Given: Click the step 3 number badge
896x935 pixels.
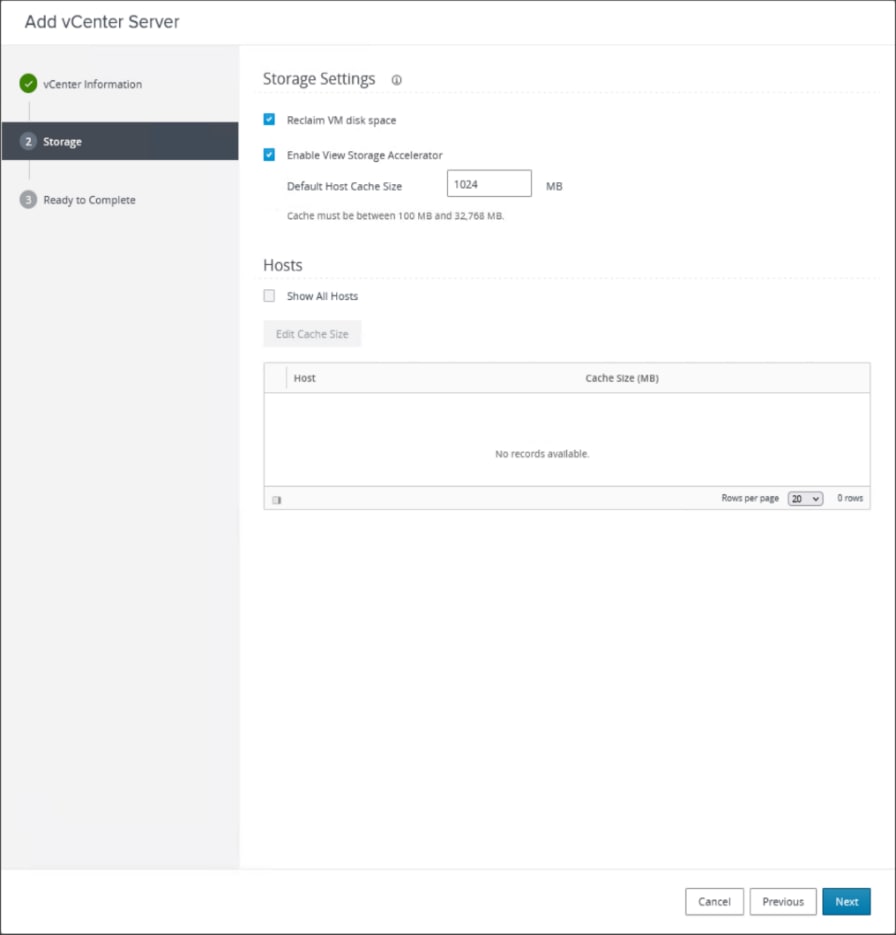Looking at the screenshot, I should pos(28,199).
